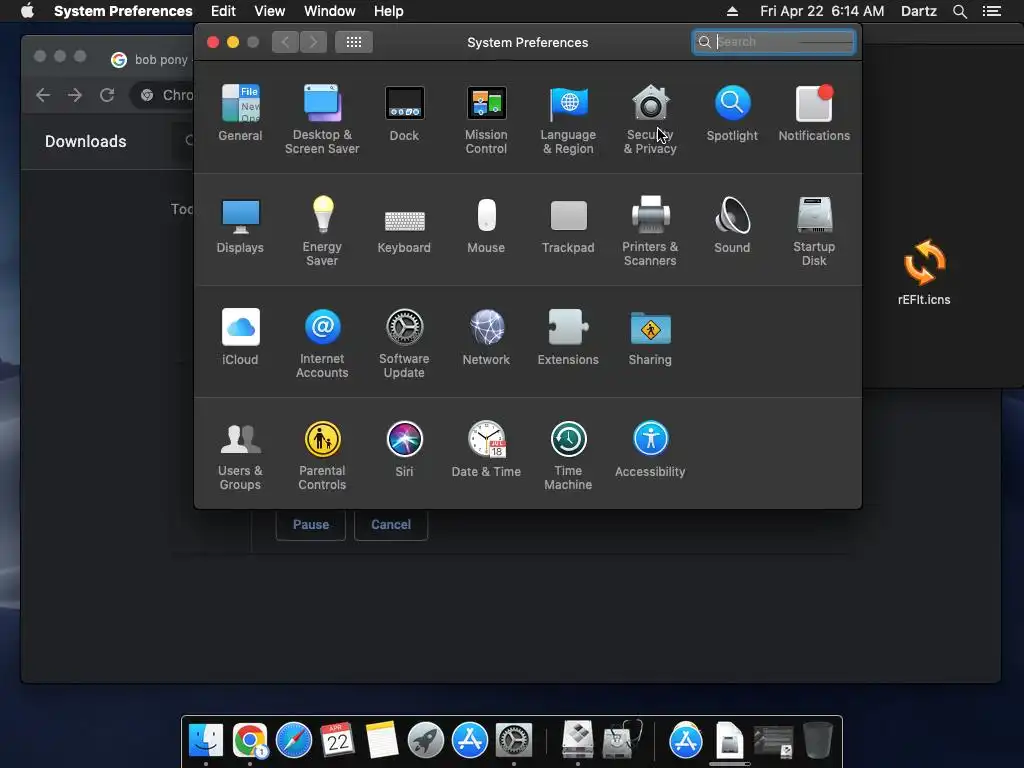Open Desktop & Screen Saver preferences

pyautogui.click(x=322, y=120)
